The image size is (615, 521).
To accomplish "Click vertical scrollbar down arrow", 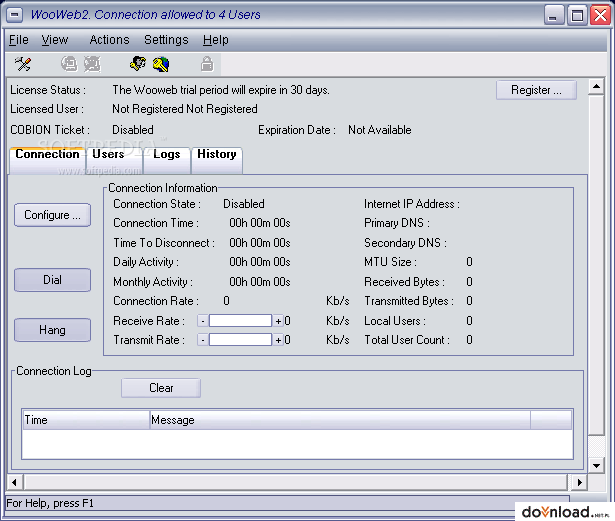I will click(596, 466).
